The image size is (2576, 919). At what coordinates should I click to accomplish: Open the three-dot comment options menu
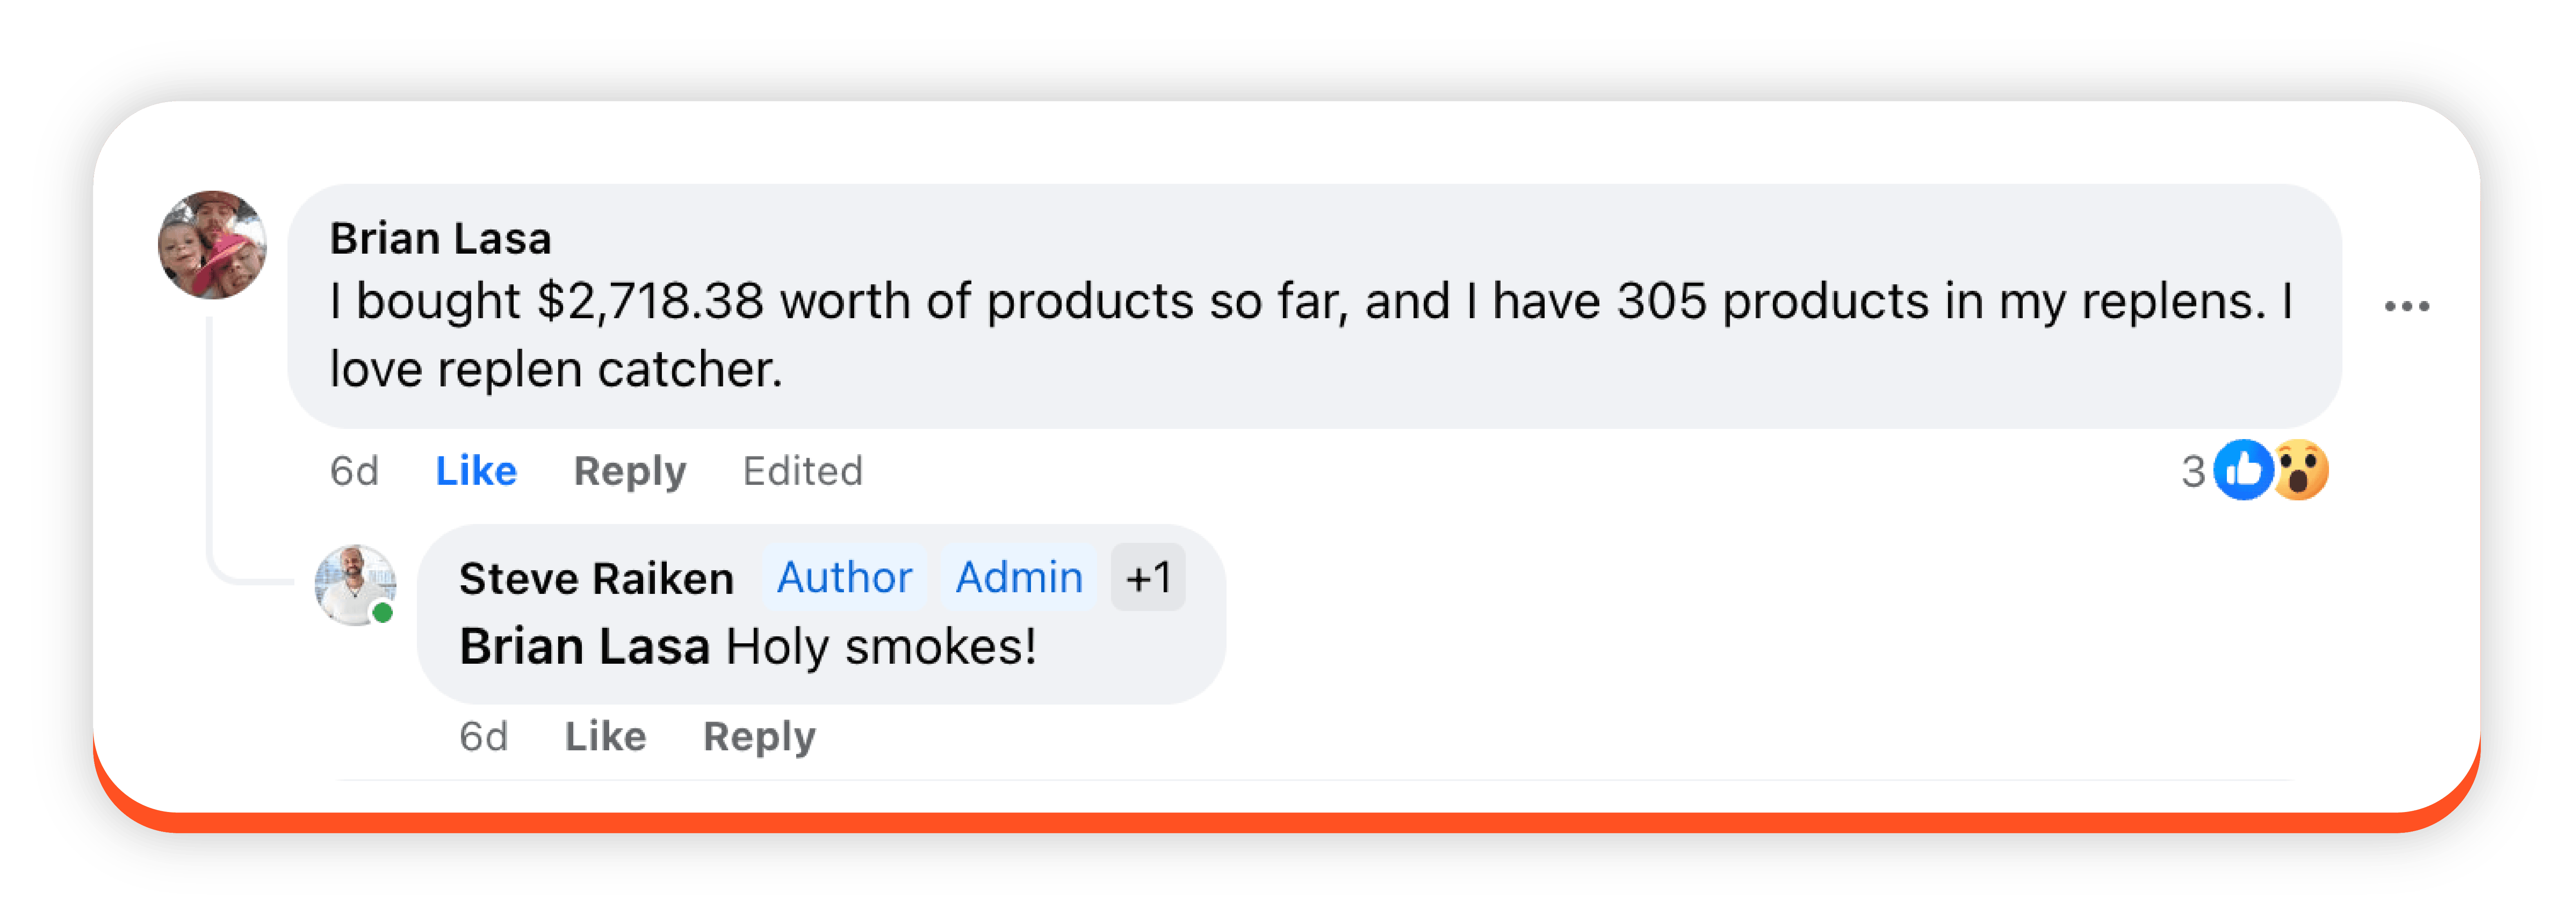2406,306
